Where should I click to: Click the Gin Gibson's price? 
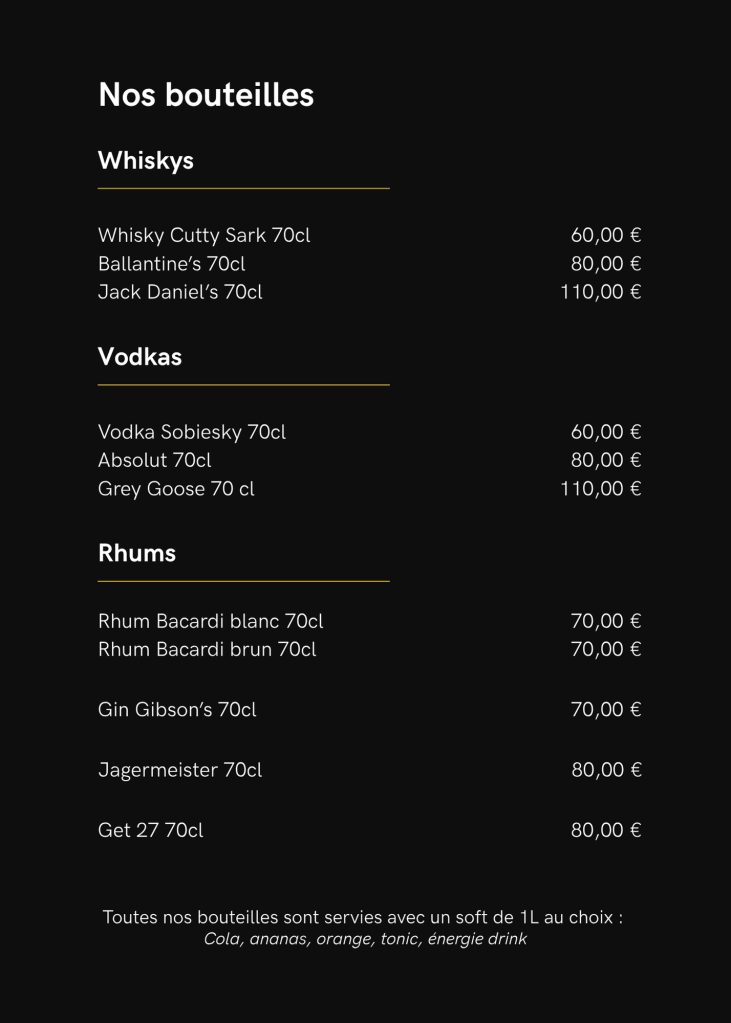pos(606,710)
